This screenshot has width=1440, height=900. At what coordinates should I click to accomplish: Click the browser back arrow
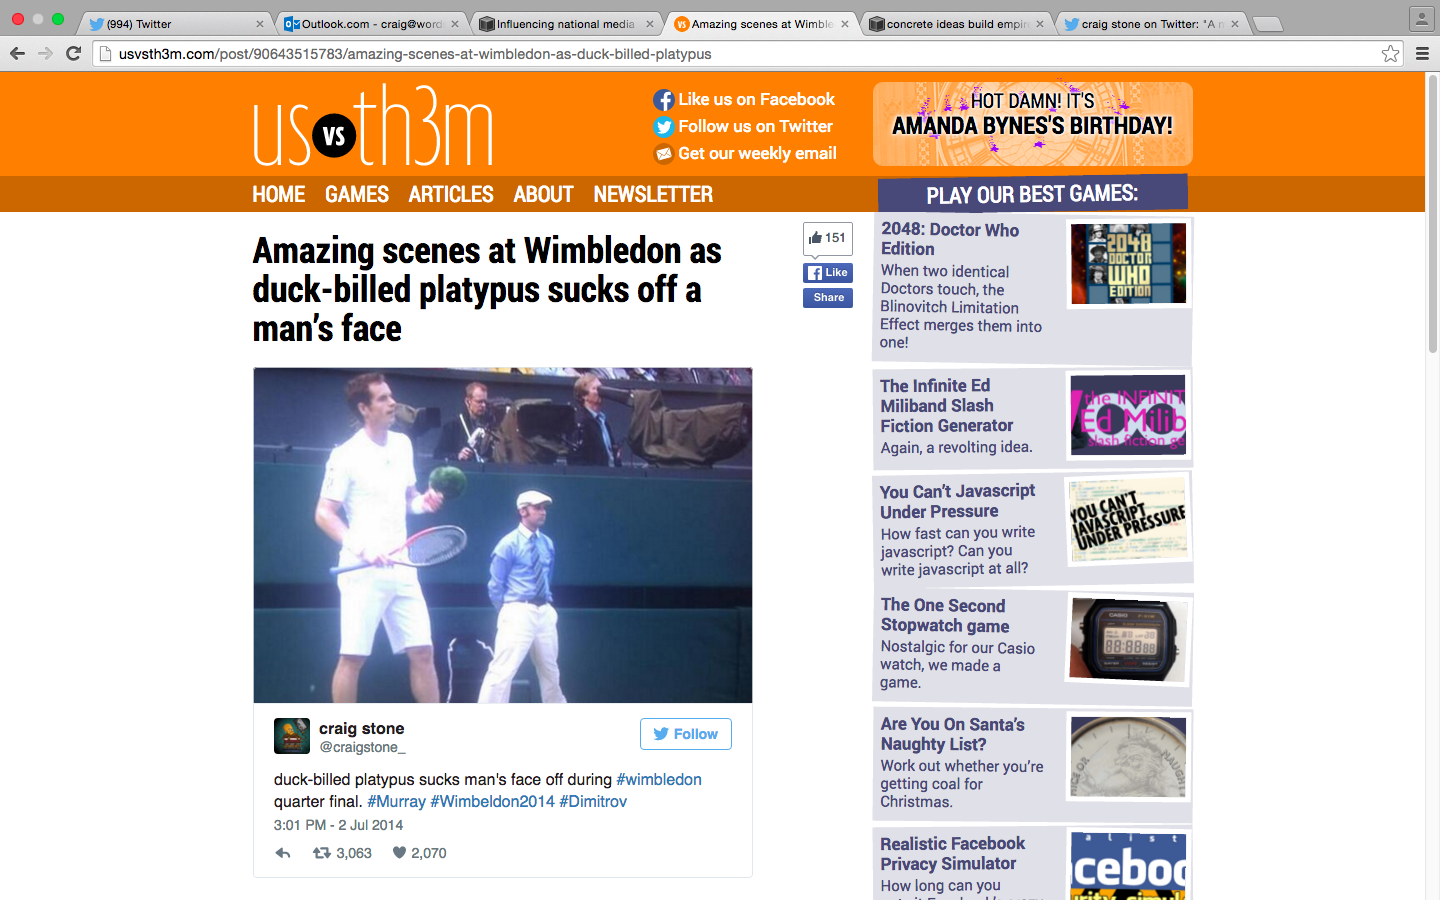click(x=17, y=54)
